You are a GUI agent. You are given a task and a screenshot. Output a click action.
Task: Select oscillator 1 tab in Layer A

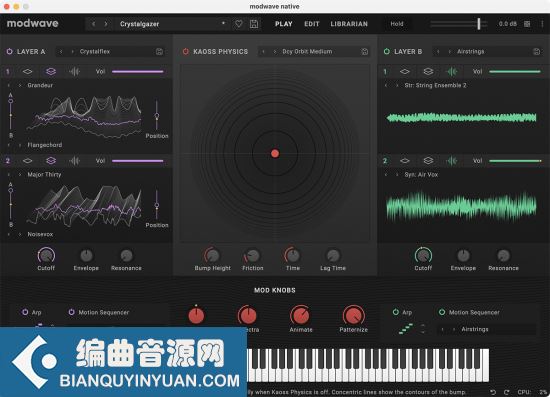pos(8,72)
